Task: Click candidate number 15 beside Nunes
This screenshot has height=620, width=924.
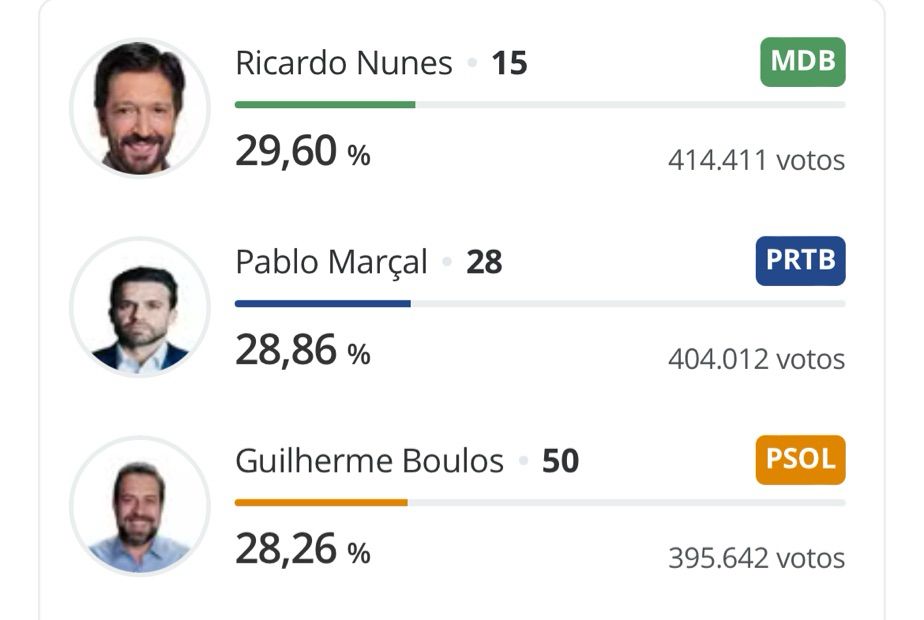Action: pyautogui.click(x=510, y=63)
